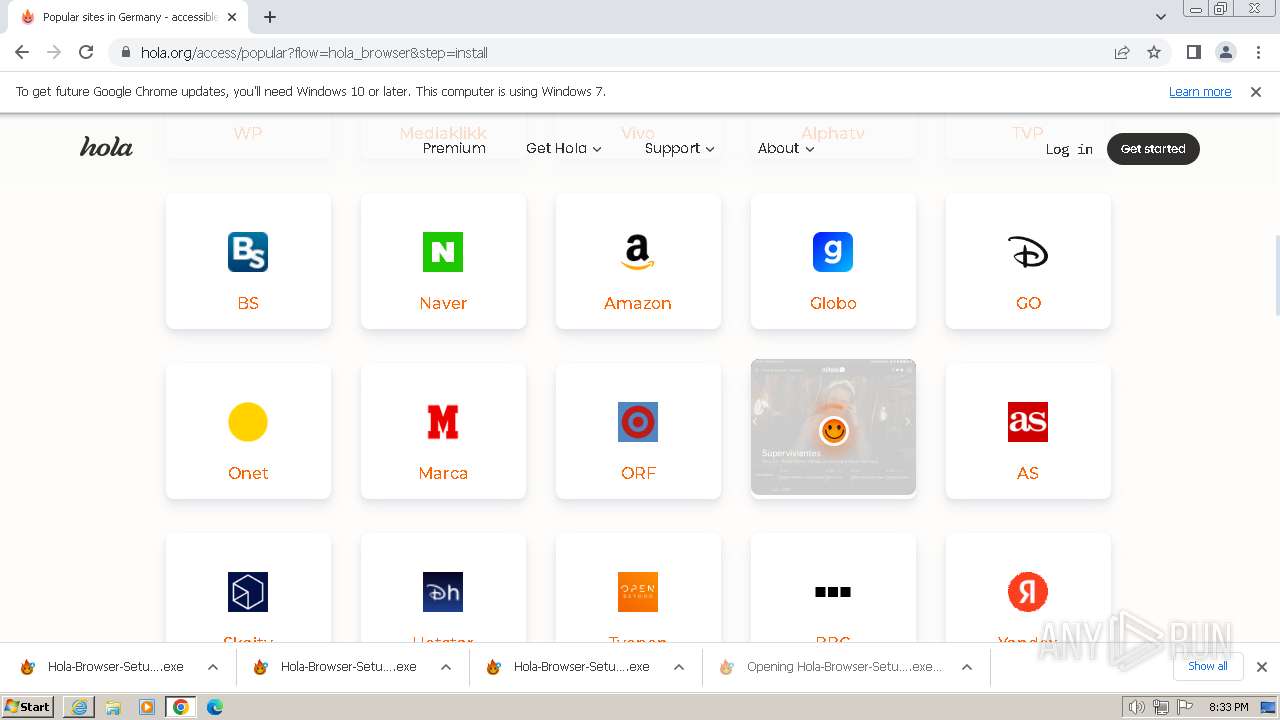Open the Windows Start button
This screenshot has width=1280, height=720.
pyautogui.click(x=28, y=707)
